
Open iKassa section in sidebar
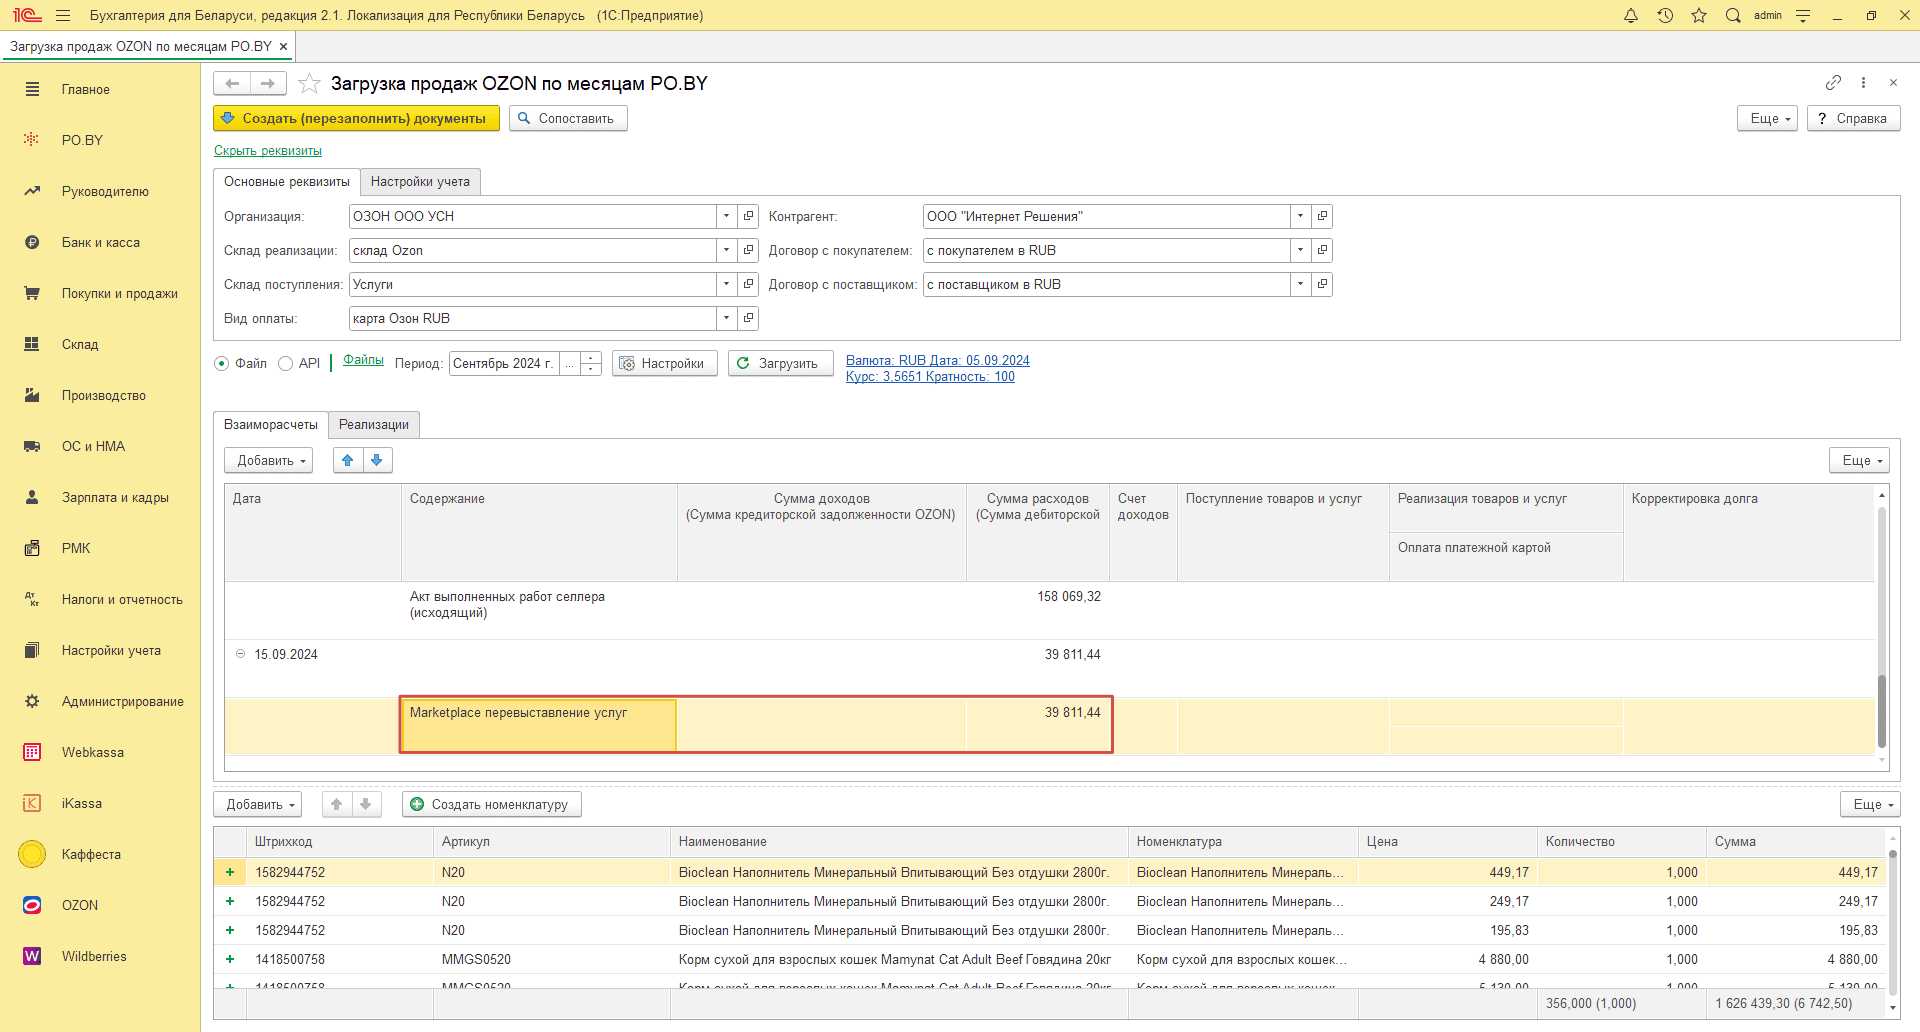[x=82, y=803]
